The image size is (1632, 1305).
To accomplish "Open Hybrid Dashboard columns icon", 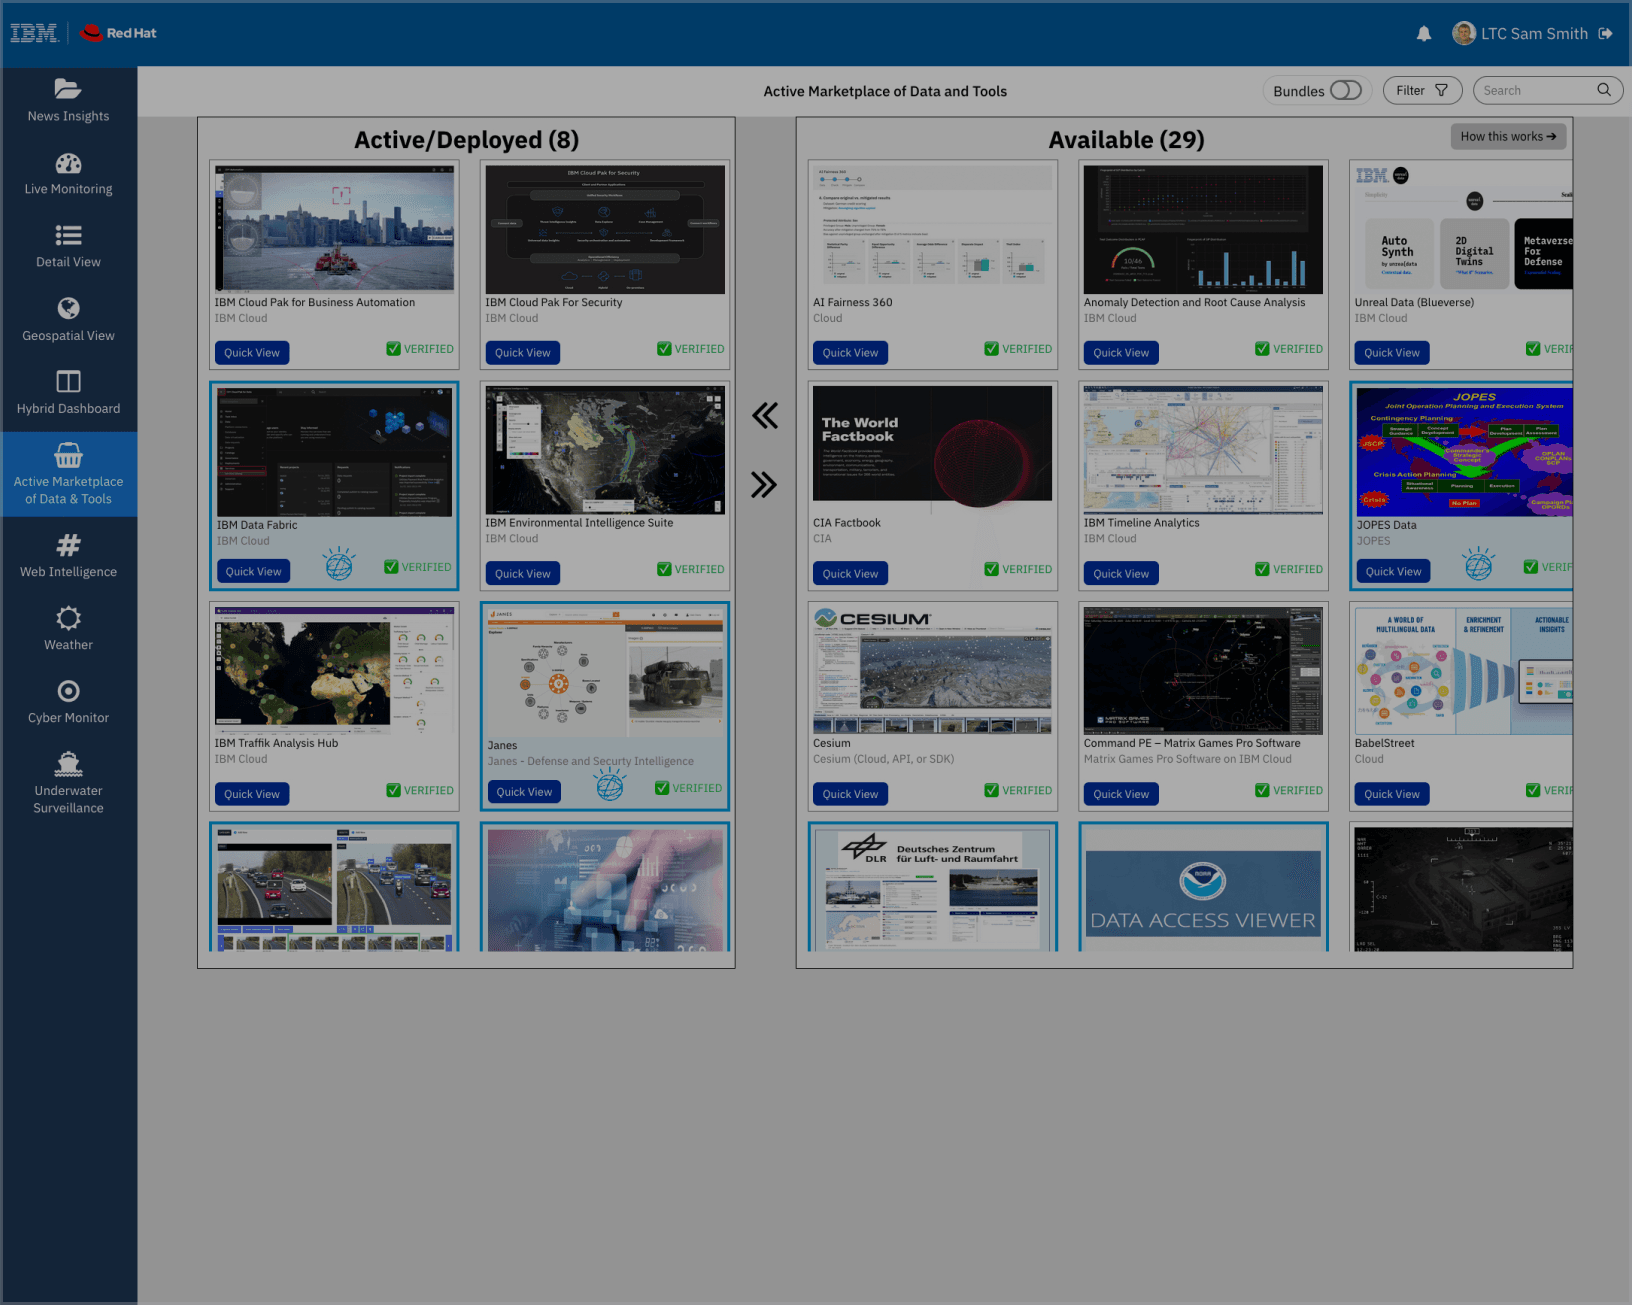I will pyautogui.click(x=68, y=381).
